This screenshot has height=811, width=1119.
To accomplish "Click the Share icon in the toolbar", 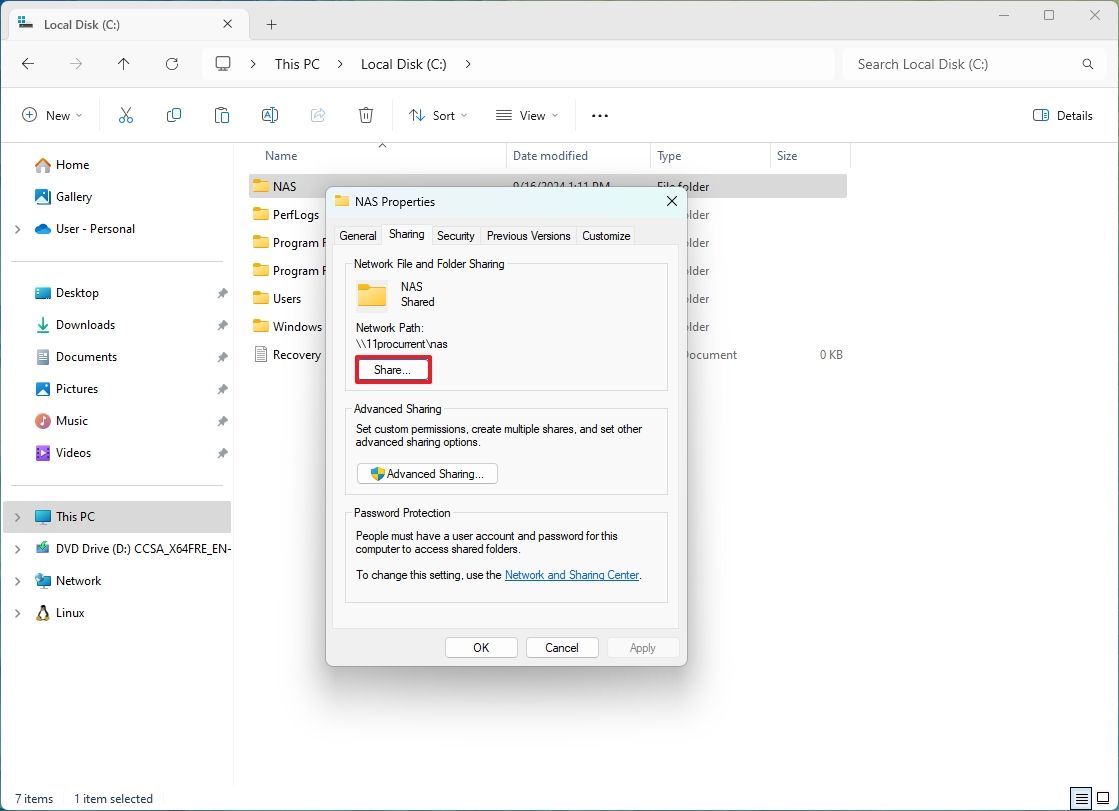I will [x=318, y=115].
